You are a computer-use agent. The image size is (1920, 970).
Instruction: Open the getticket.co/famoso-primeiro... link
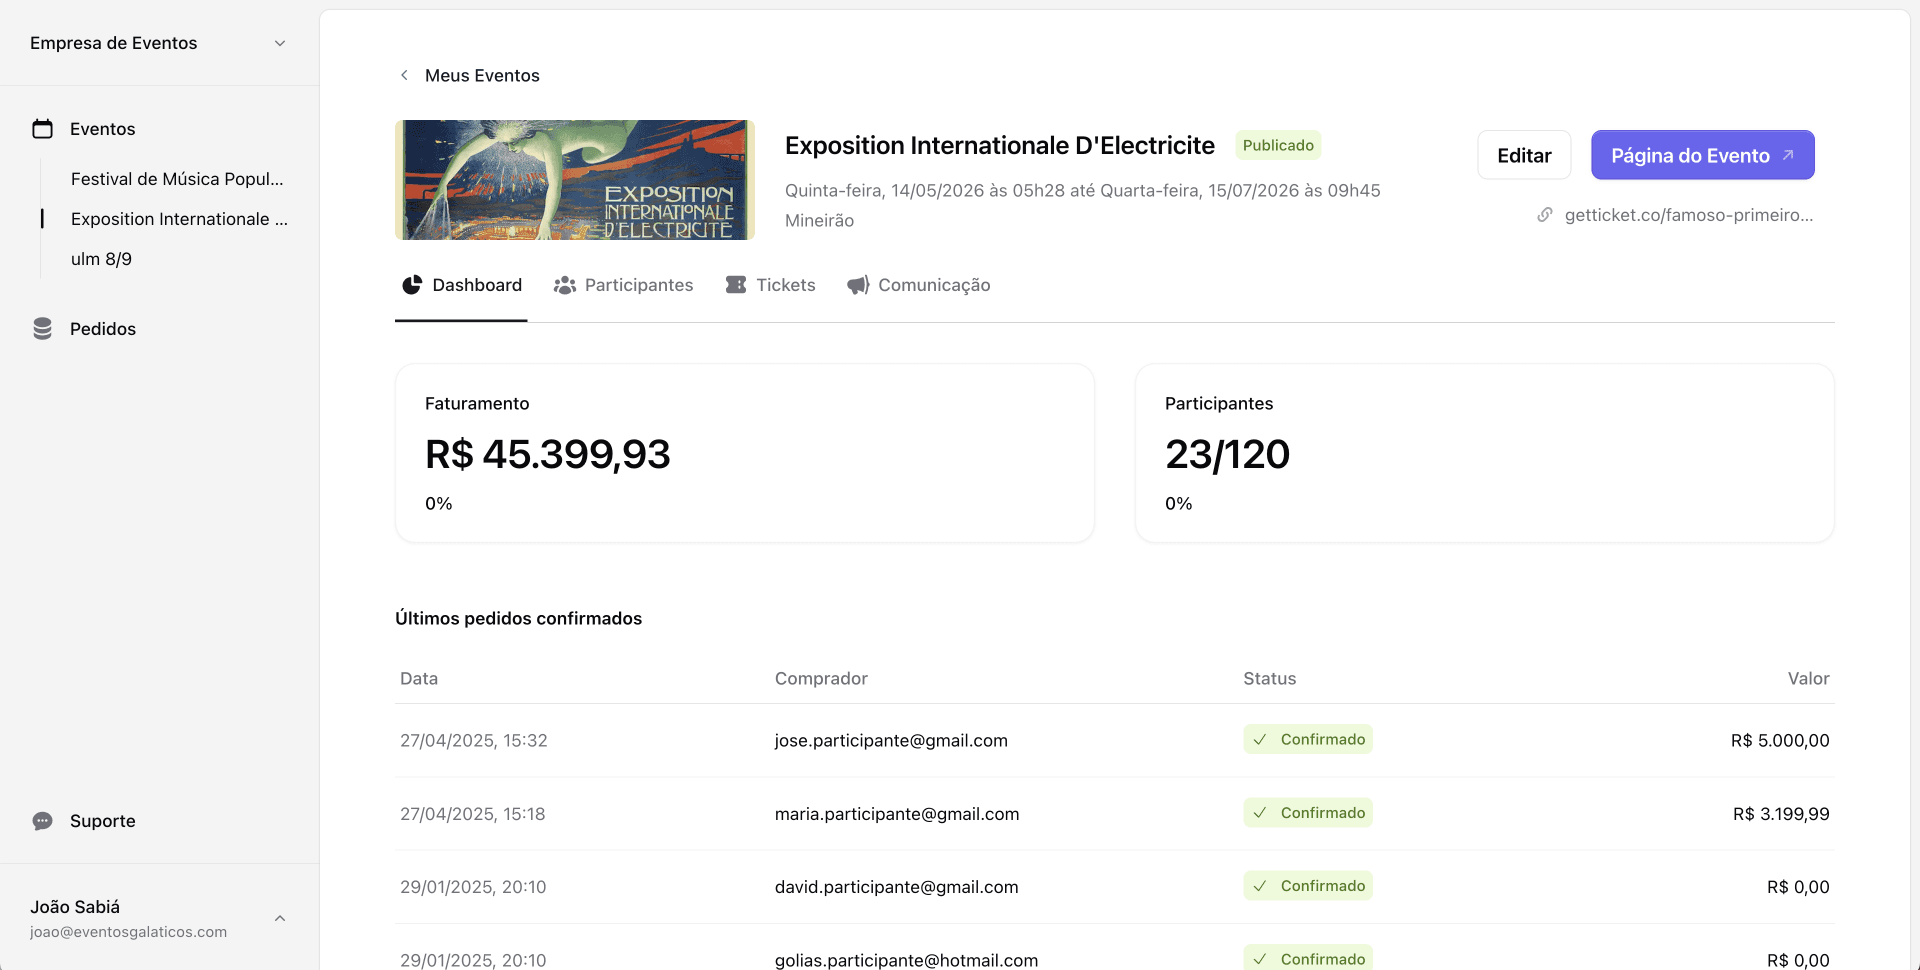click(1688, 215)
